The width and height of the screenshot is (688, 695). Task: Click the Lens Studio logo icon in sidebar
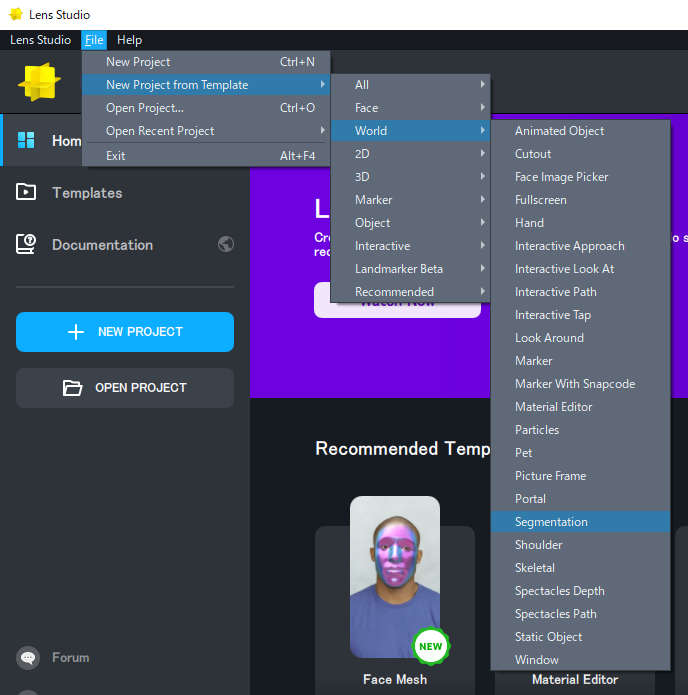[39, 82]
